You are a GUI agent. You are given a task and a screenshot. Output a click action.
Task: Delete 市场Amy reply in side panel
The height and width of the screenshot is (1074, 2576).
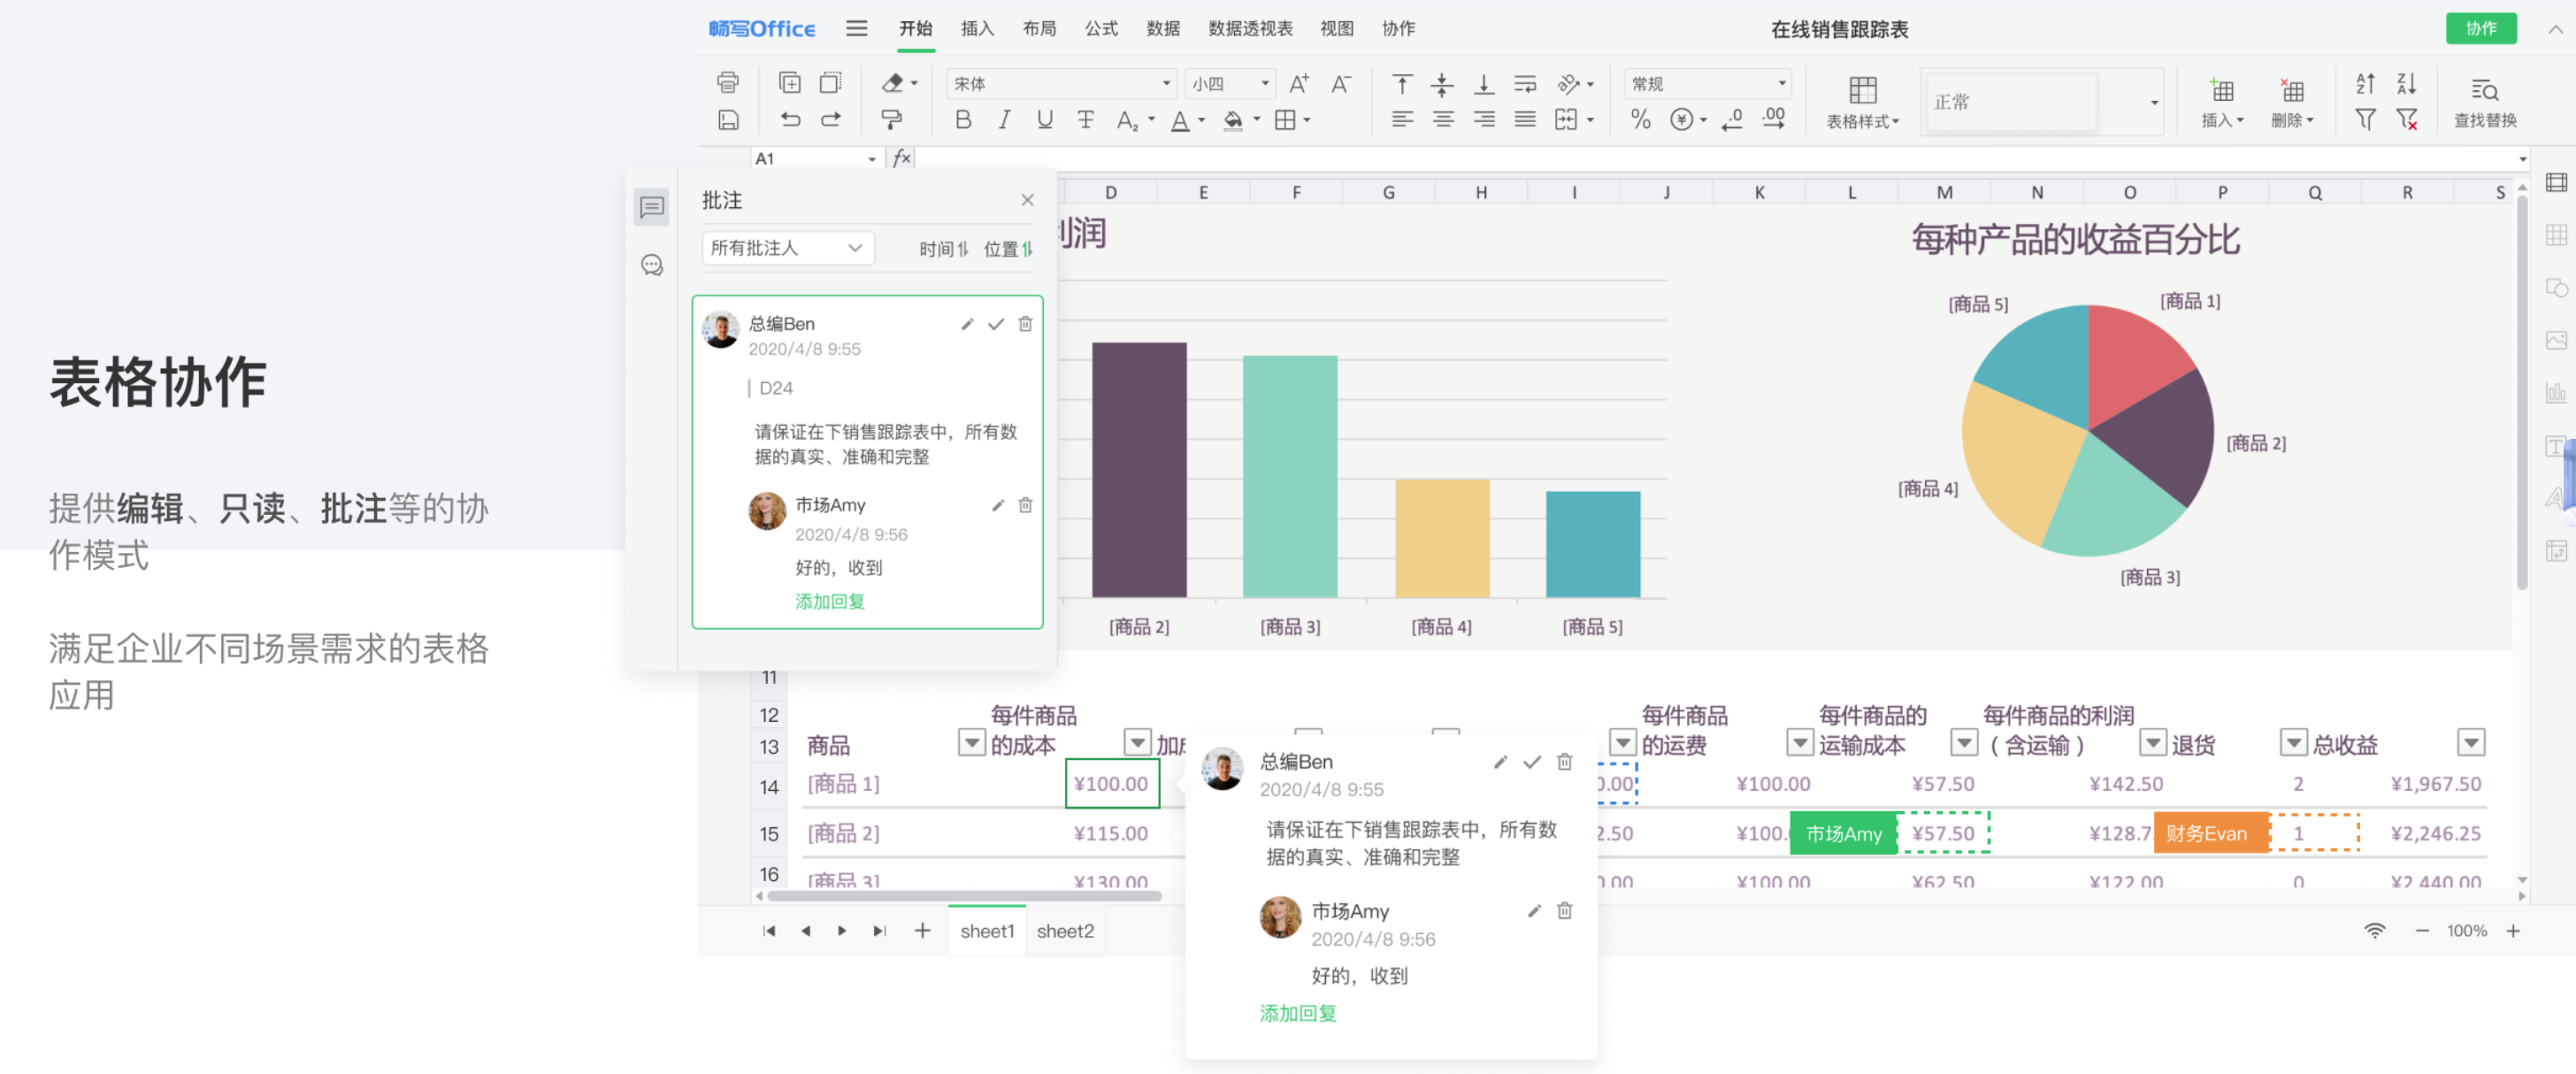(x=1025, y=505)
